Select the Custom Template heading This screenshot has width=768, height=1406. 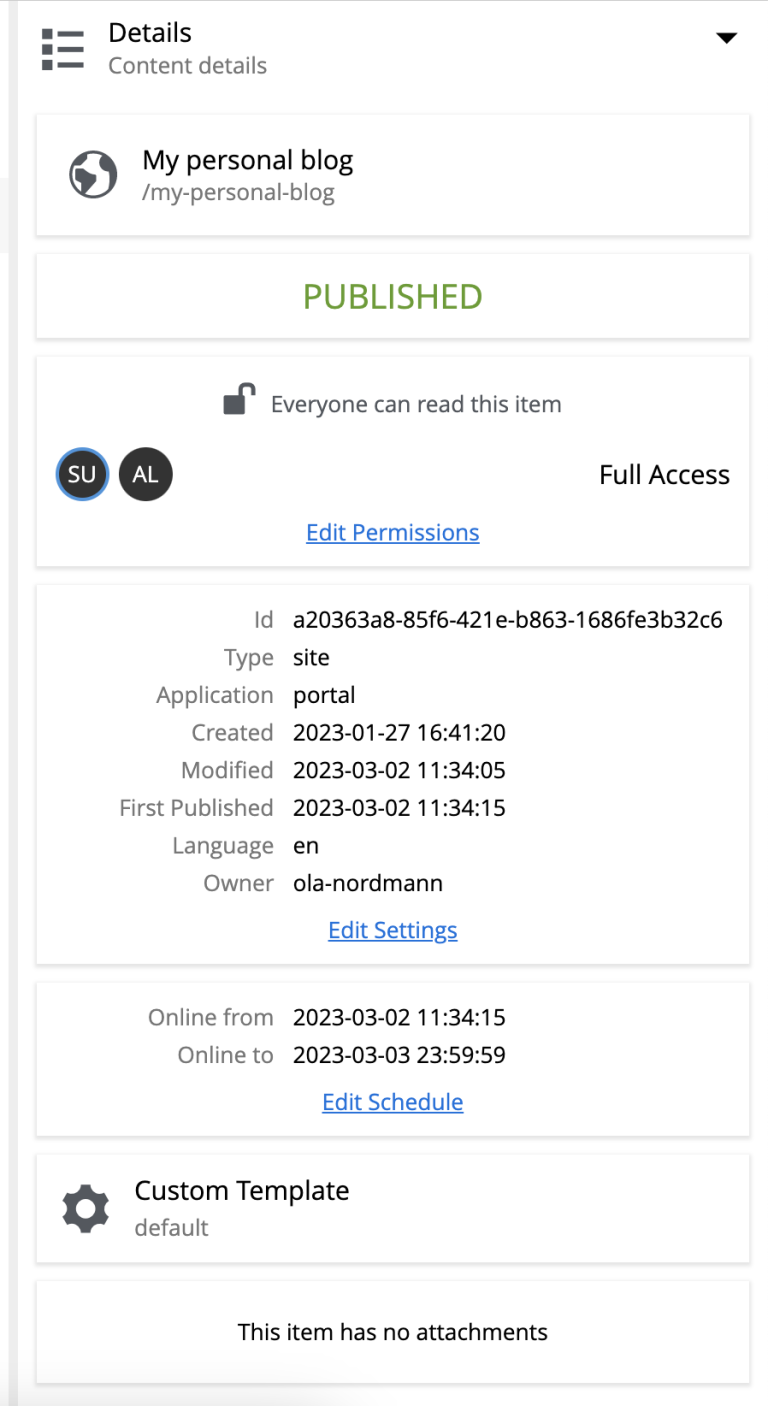coord(242,1191)
